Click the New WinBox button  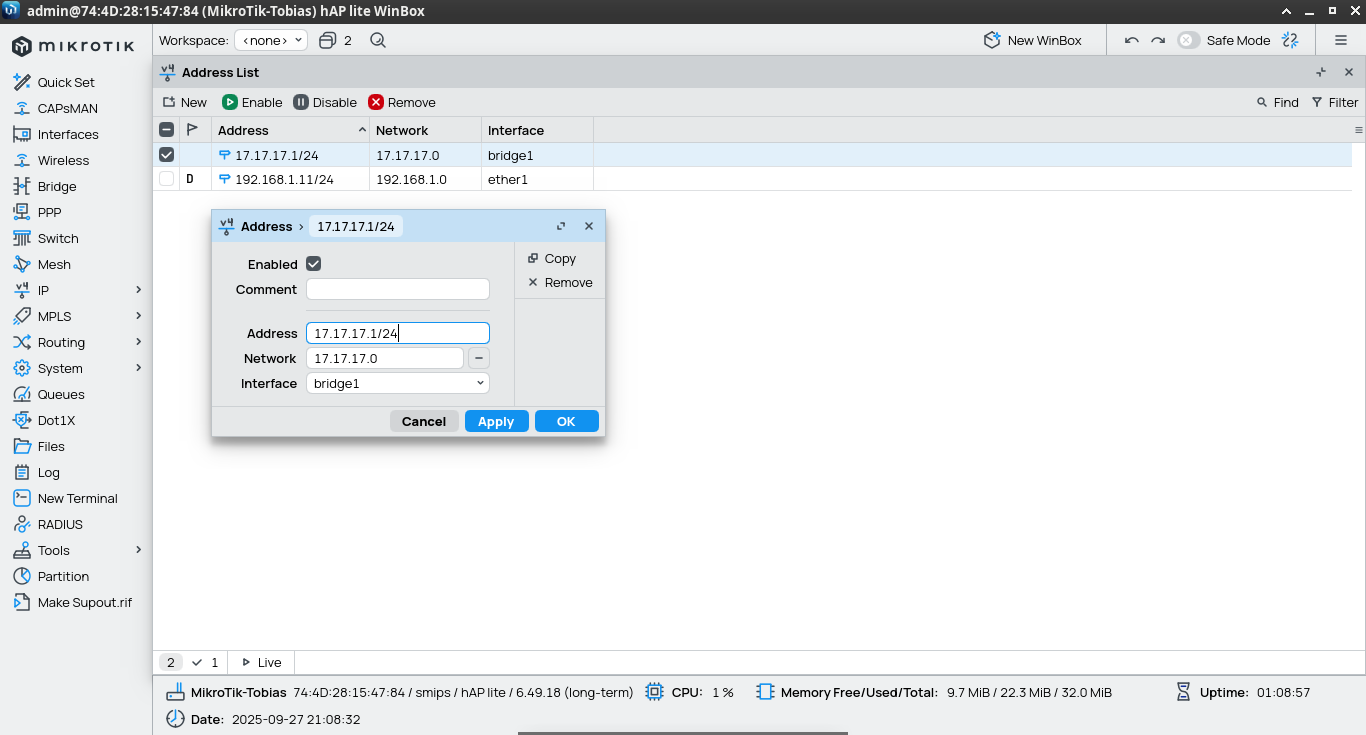pyautogui.click(x=1033, y=41)
